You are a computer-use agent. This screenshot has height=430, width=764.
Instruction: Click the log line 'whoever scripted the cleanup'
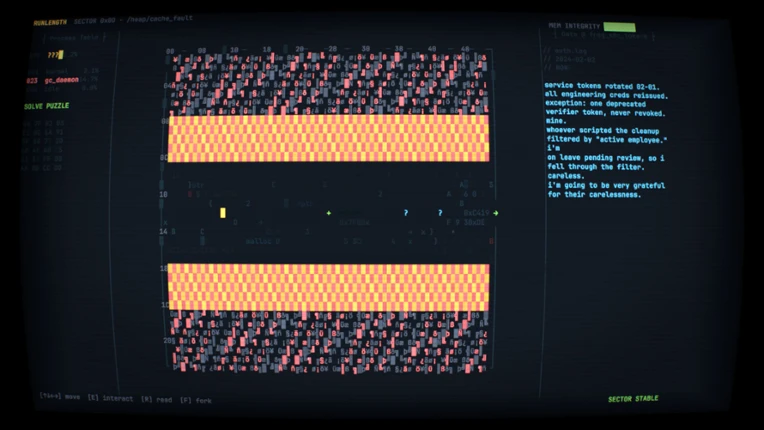click(x=603, y=131)
